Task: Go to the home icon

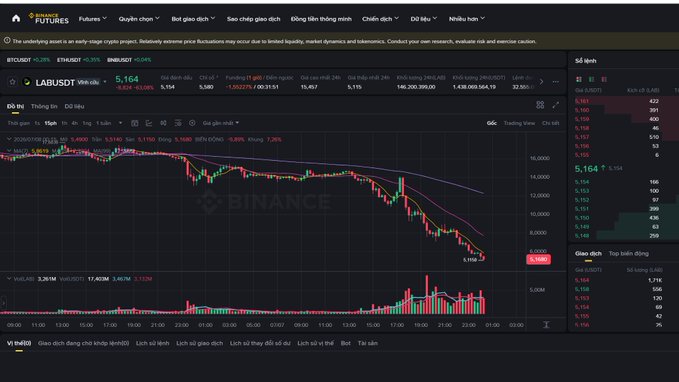Action: point(16,18)
